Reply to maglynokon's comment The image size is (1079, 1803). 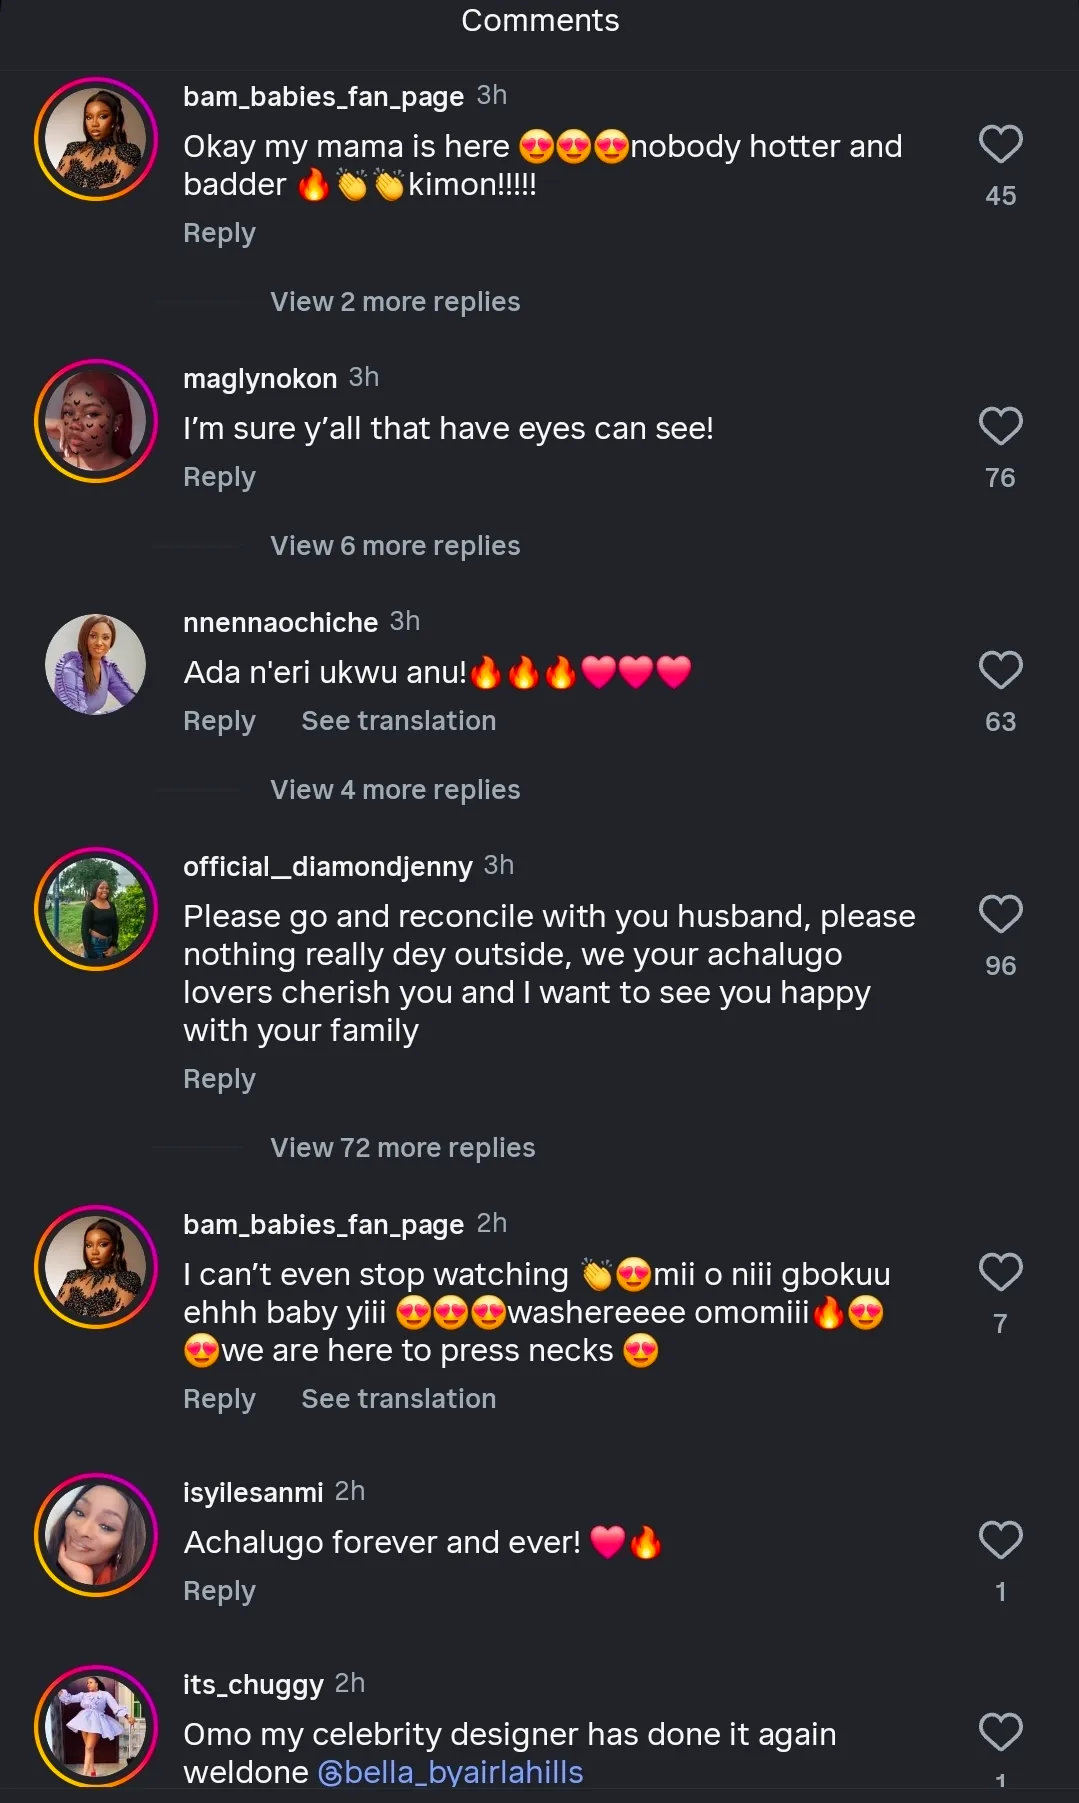pyautogui.click(x=219, y=478)
